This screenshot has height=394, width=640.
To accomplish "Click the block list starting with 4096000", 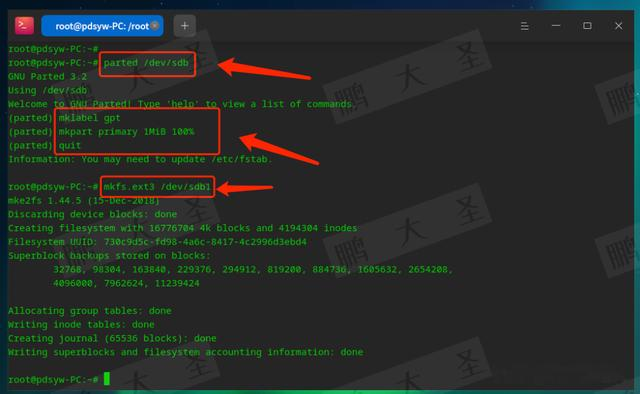I will point(126,283).
